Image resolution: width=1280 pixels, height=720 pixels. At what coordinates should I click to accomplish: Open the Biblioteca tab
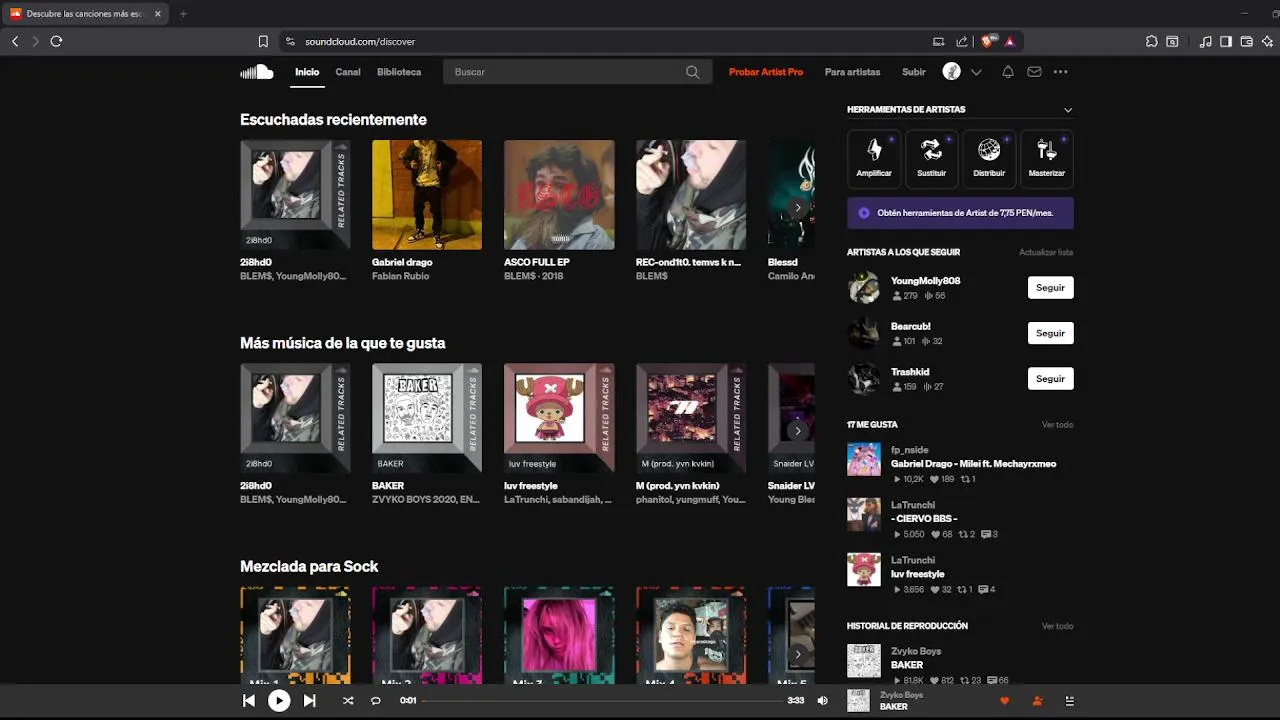(x=399, y=72)
